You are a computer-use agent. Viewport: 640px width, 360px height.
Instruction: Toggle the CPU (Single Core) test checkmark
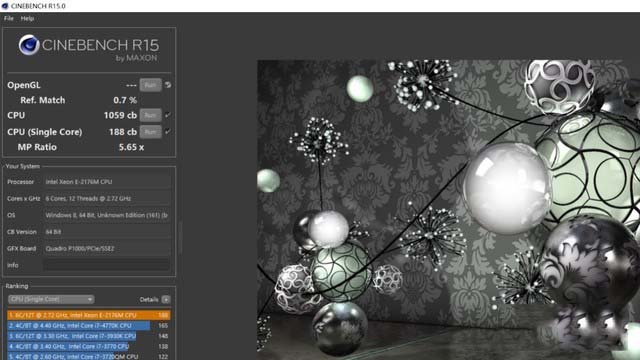point(168,132)
